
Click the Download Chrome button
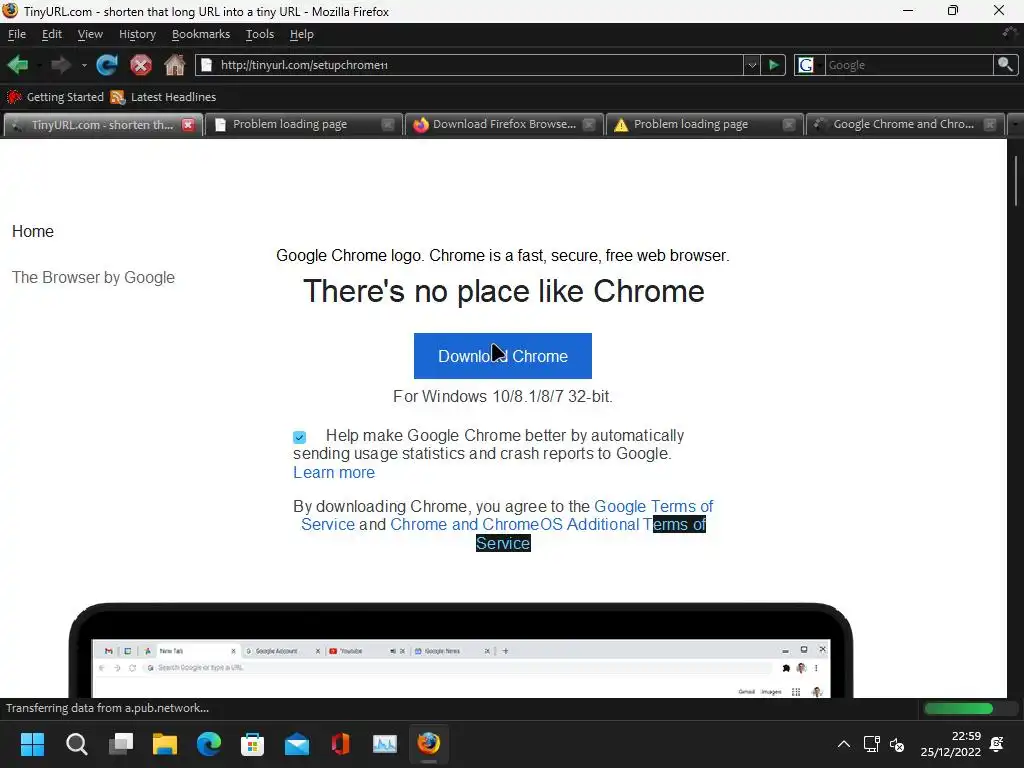503,356
